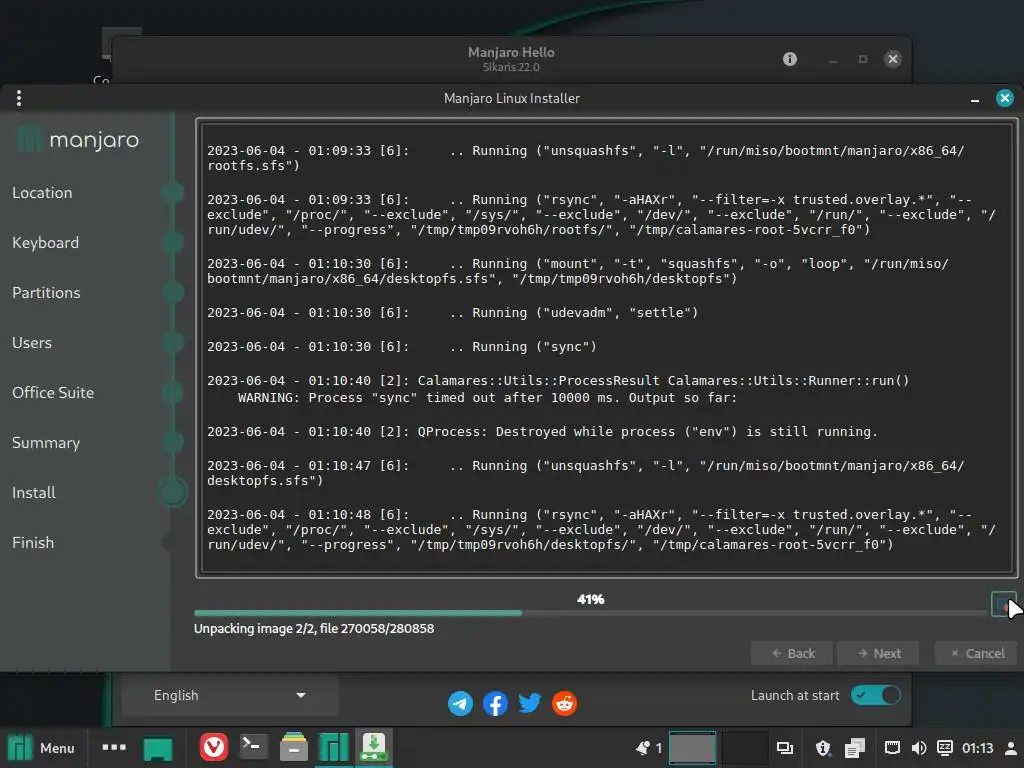Click the three-dots taskbar applet
This screenshot has height=768, width=1024.
tap(114, 747)
